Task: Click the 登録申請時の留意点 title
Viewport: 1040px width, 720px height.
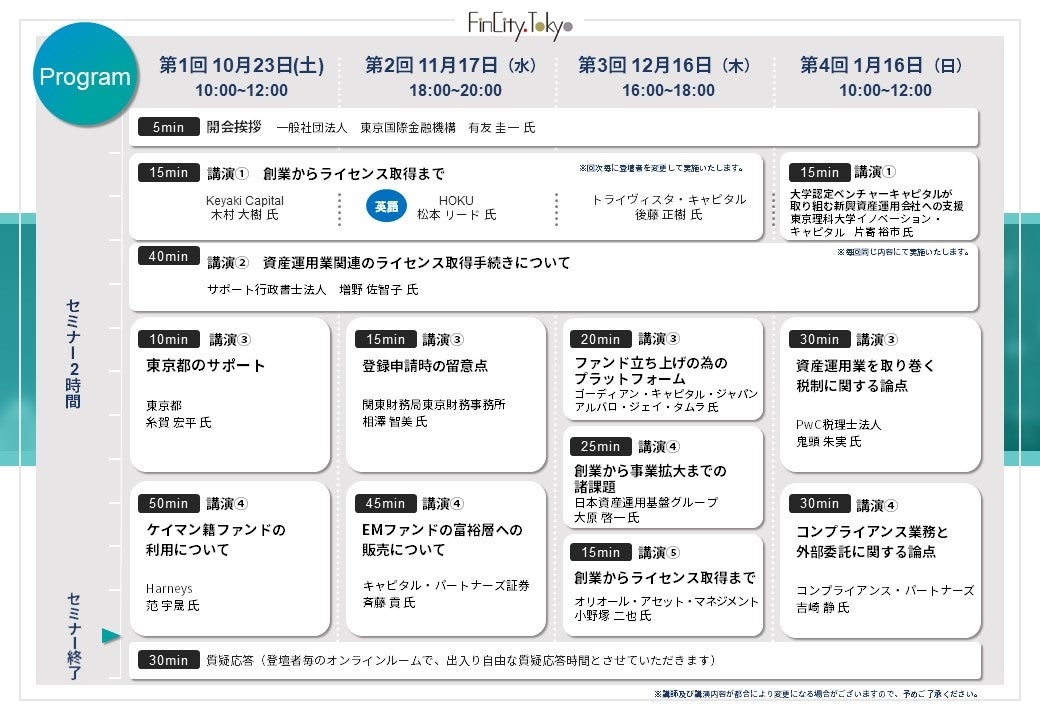Action: click(x=425, y=366)
